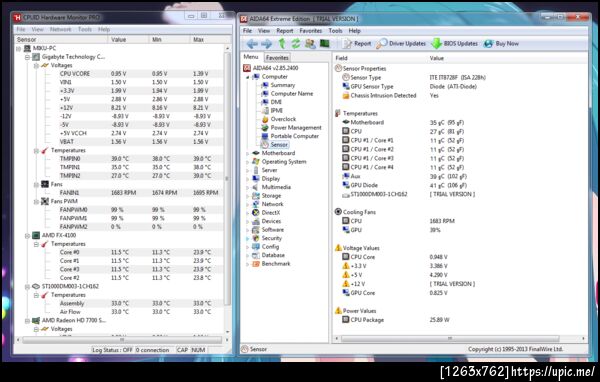Click the Database icon in AIDA64 tree
The height and width of the screenshot is (382, 600).
coord(256,255)
